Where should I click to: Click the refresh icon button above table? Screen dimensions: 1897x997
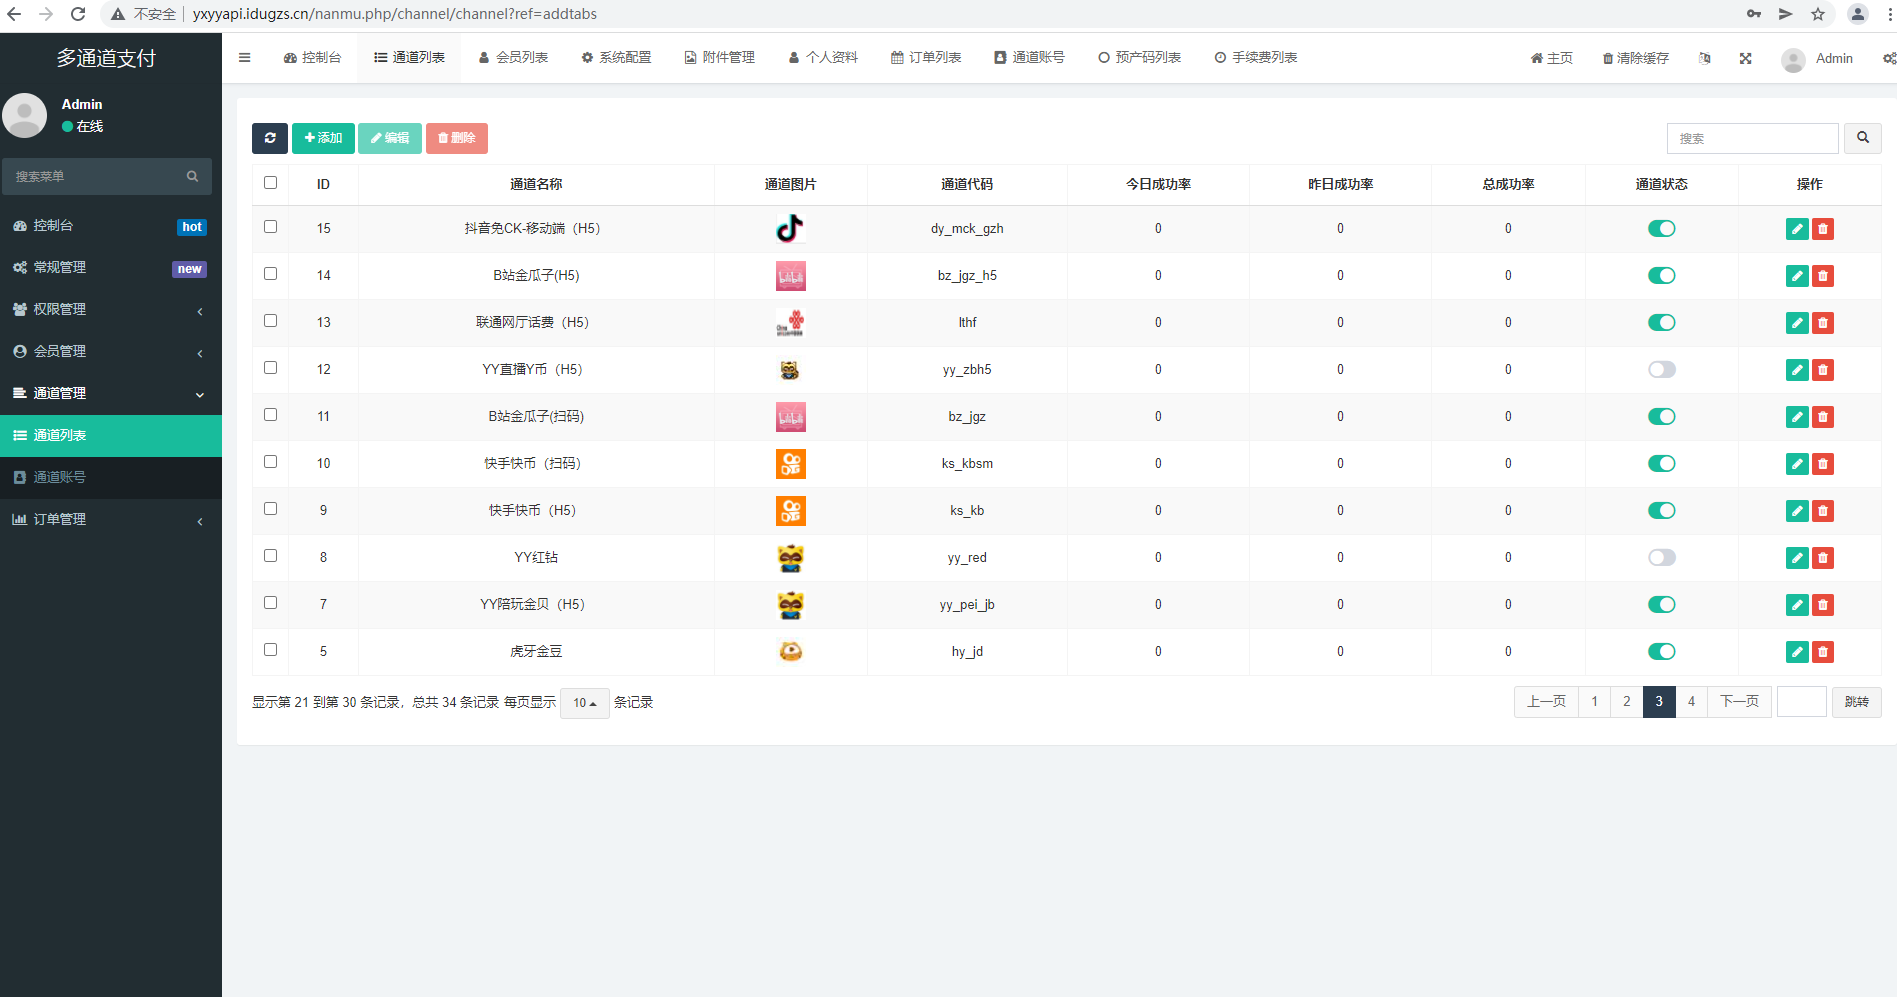(270, 138)
